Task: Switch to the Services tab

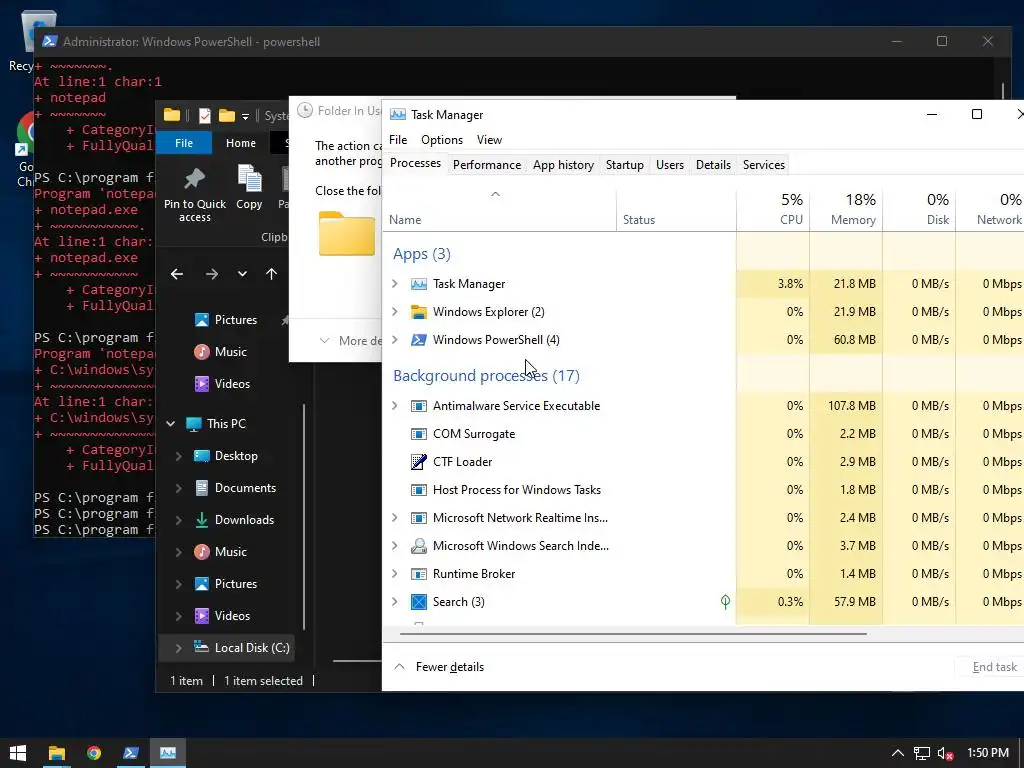Action: (764, 165)
